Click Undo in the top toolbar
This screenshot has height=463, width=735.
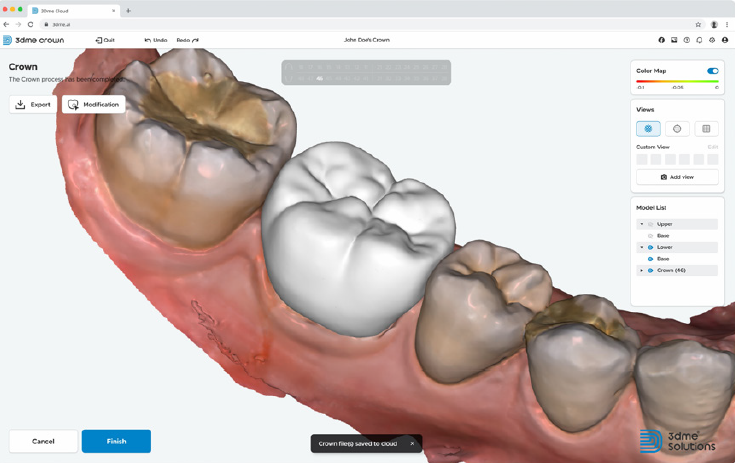click(155, 40)
